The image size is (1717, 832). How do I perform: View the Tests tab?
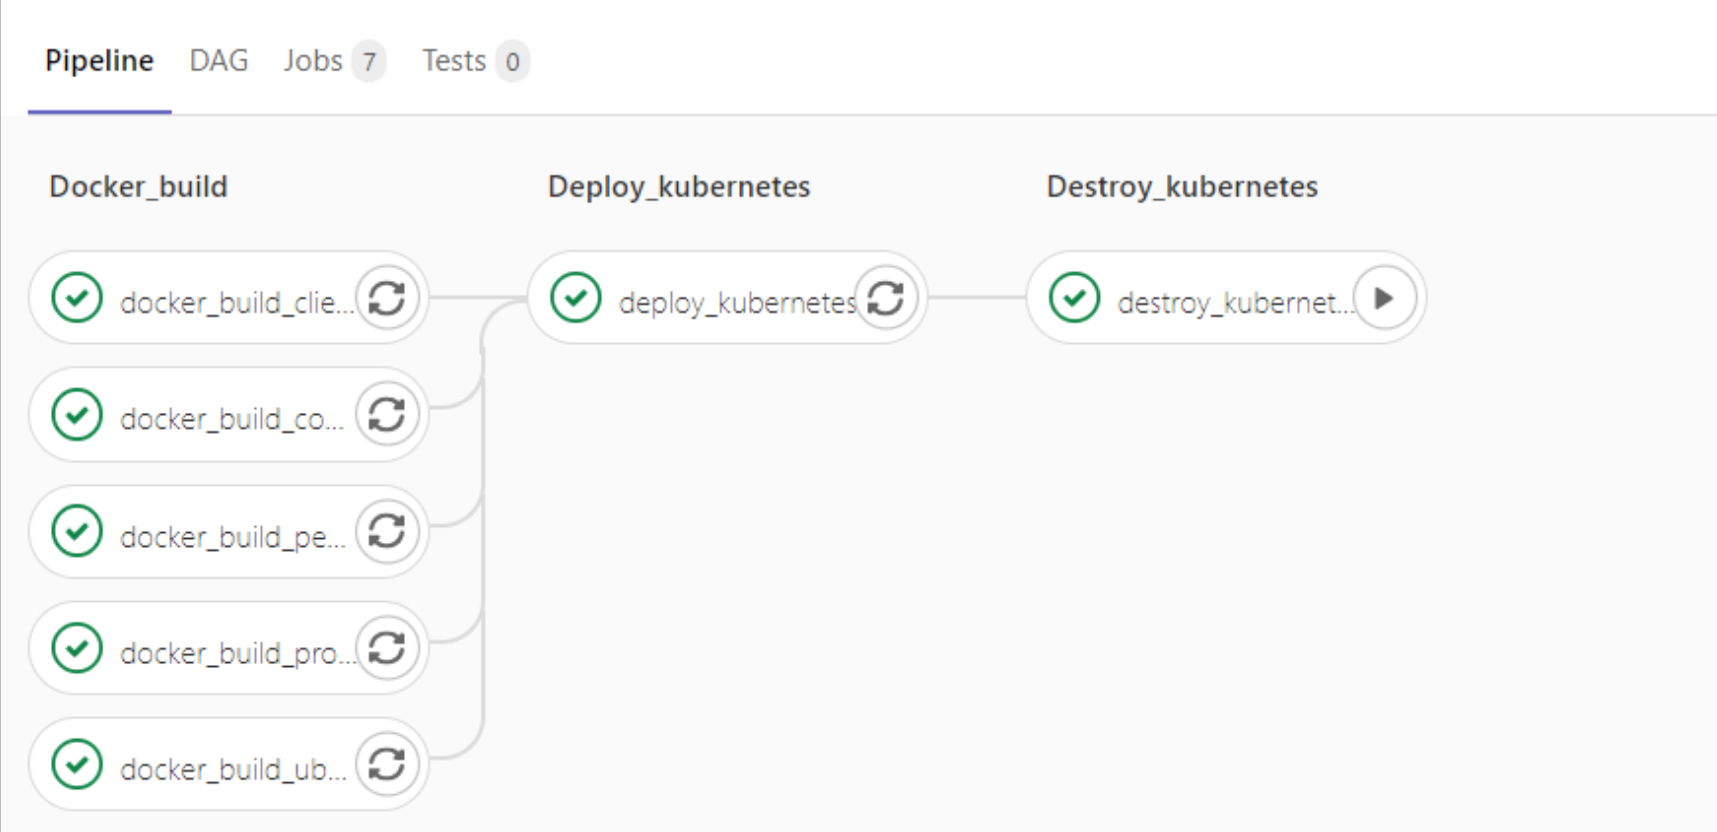point(455,61)
